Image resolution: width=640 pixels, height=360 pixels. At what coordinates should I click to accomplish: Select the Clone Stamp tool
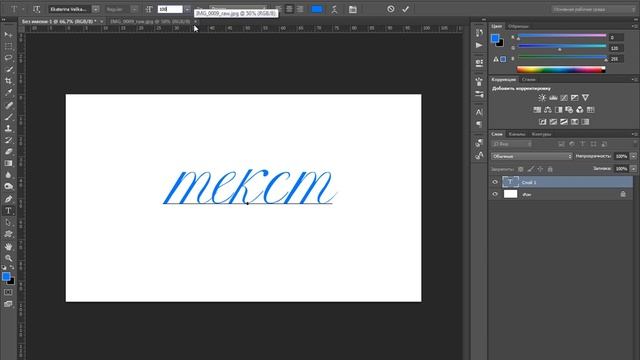(x=8, y=128)
